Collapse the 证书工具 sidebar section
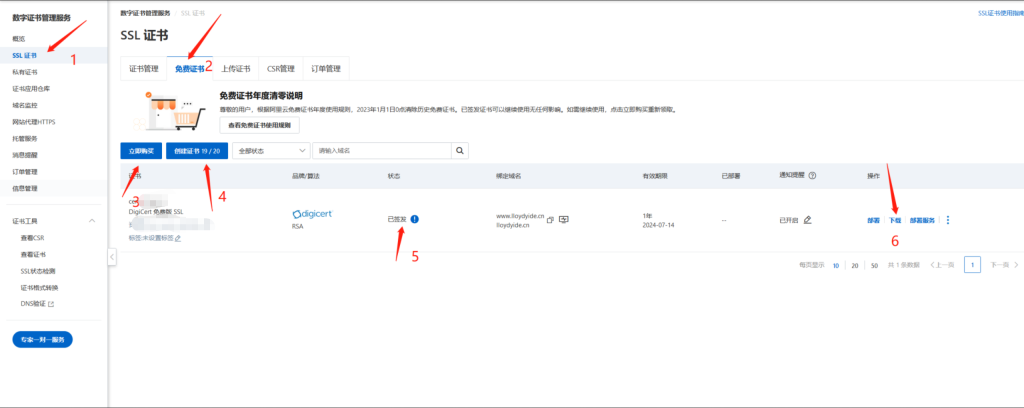The width and height of the screenshot is (1024, 408). tap(92, 219)
